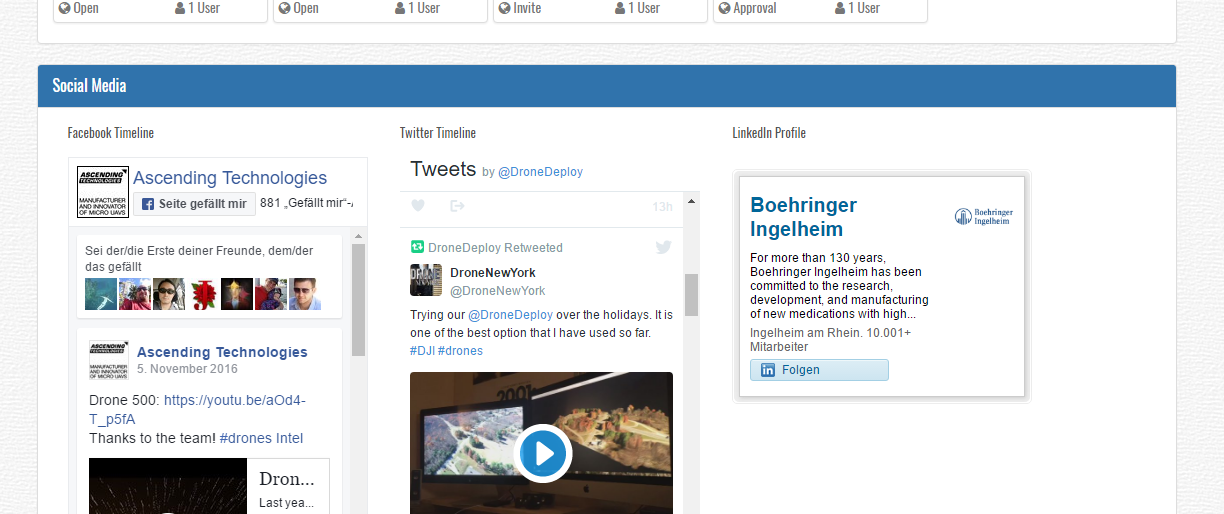Share the tweet via arrow icon
The width and height of the screenshot is (1224, 514).
pyautogui.click(x=458, y=206)
